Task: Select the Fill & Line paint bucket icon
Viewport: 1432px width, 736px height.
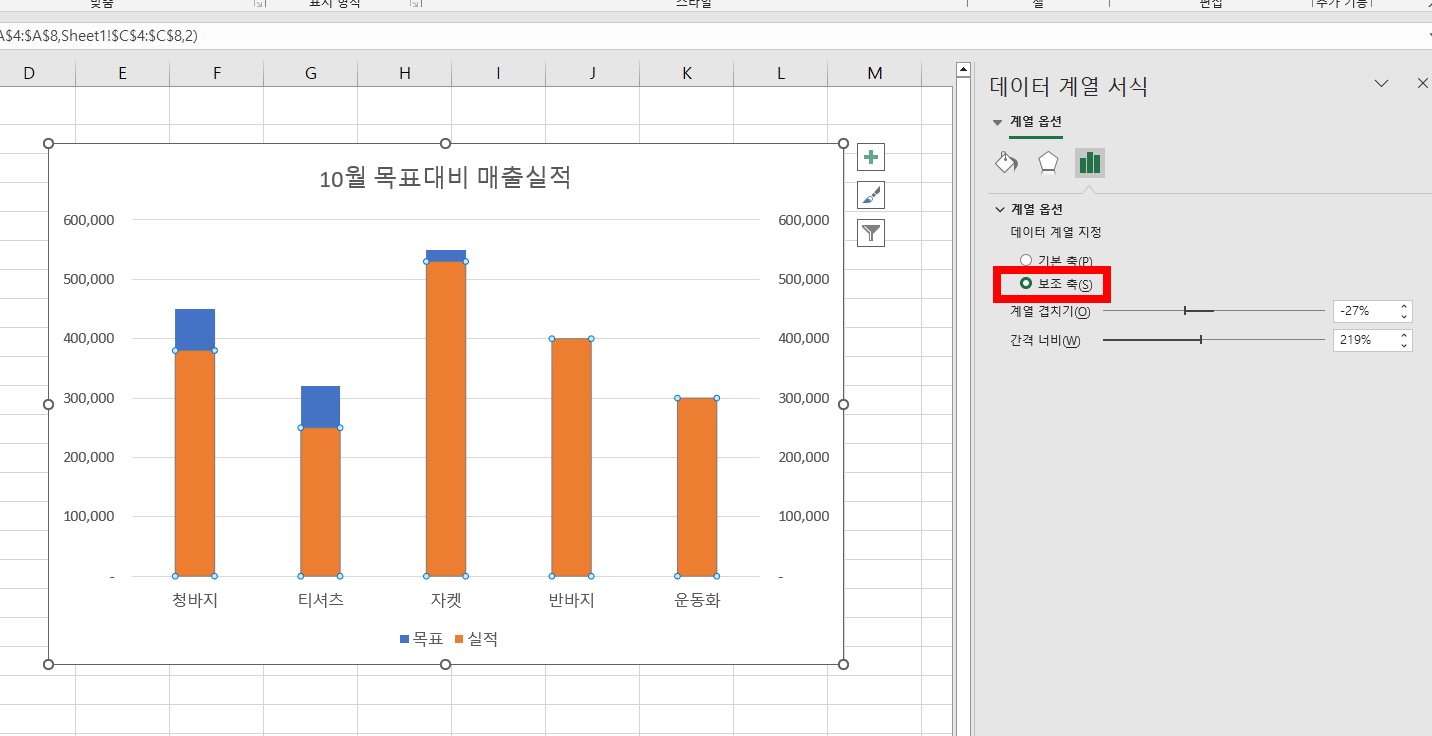Action: pyautogui.click(x=1006, y=163)
